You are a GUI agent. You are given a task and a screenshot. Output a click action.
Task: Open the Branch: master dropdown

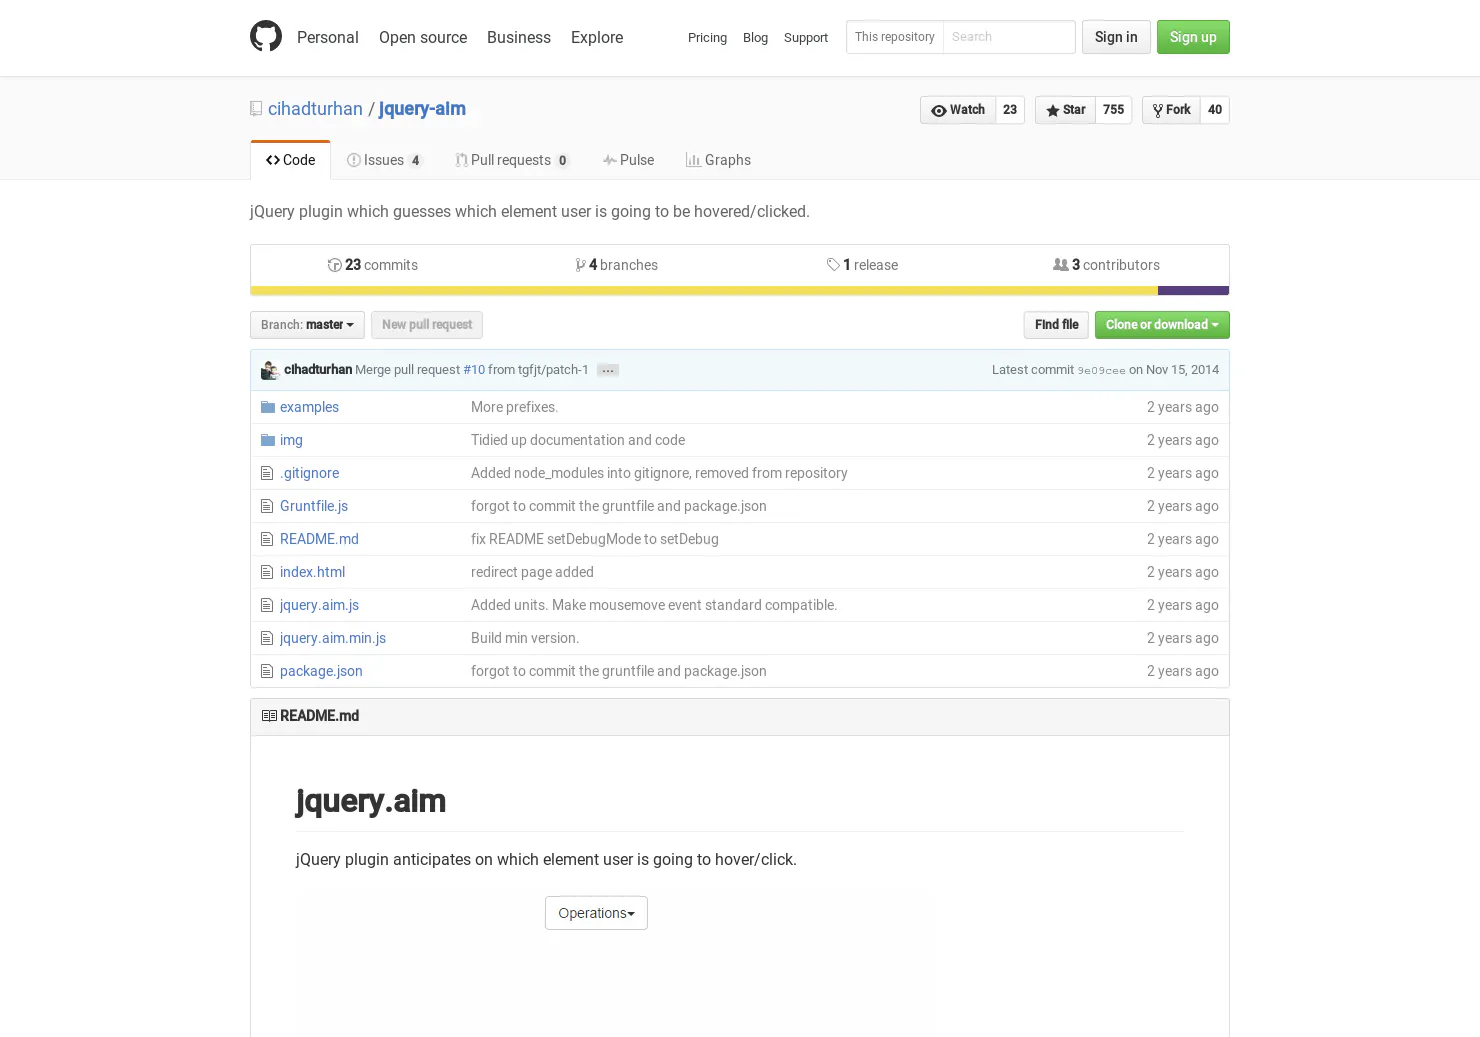(307, 325)
